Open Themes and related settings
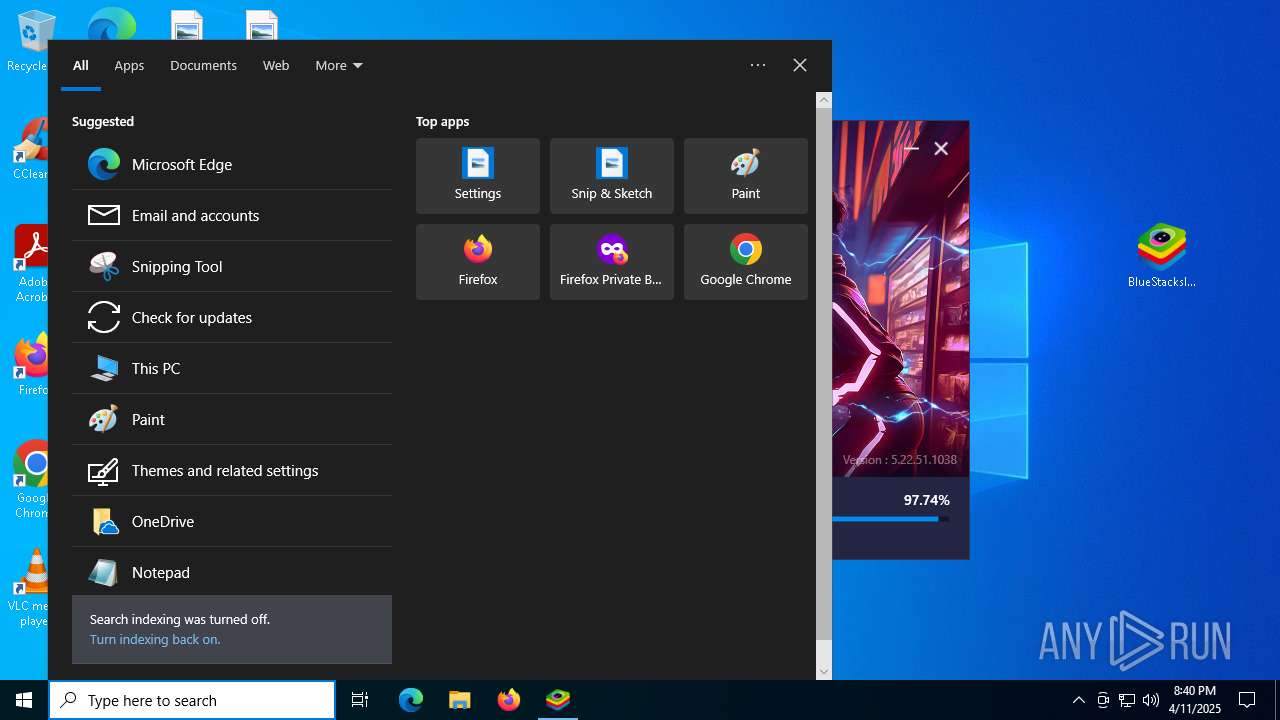 coord(232,470)
